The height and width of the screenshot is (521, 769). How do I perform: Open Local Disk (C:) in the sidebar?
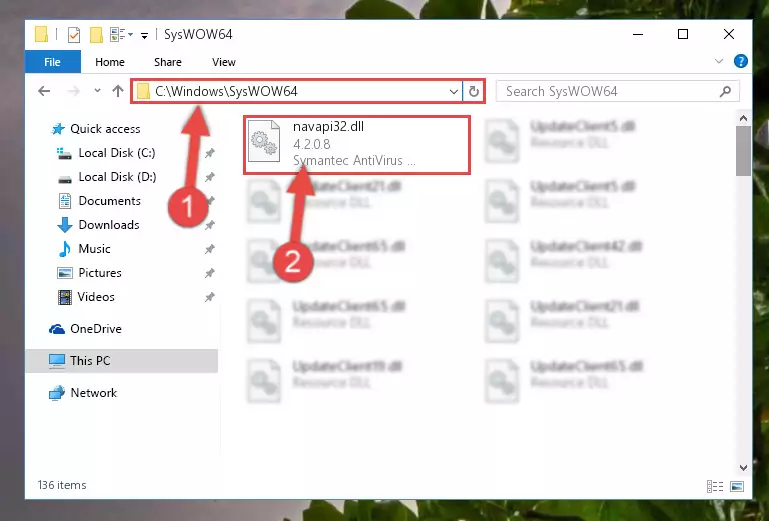pyautogui.click(x=117, y=153)
